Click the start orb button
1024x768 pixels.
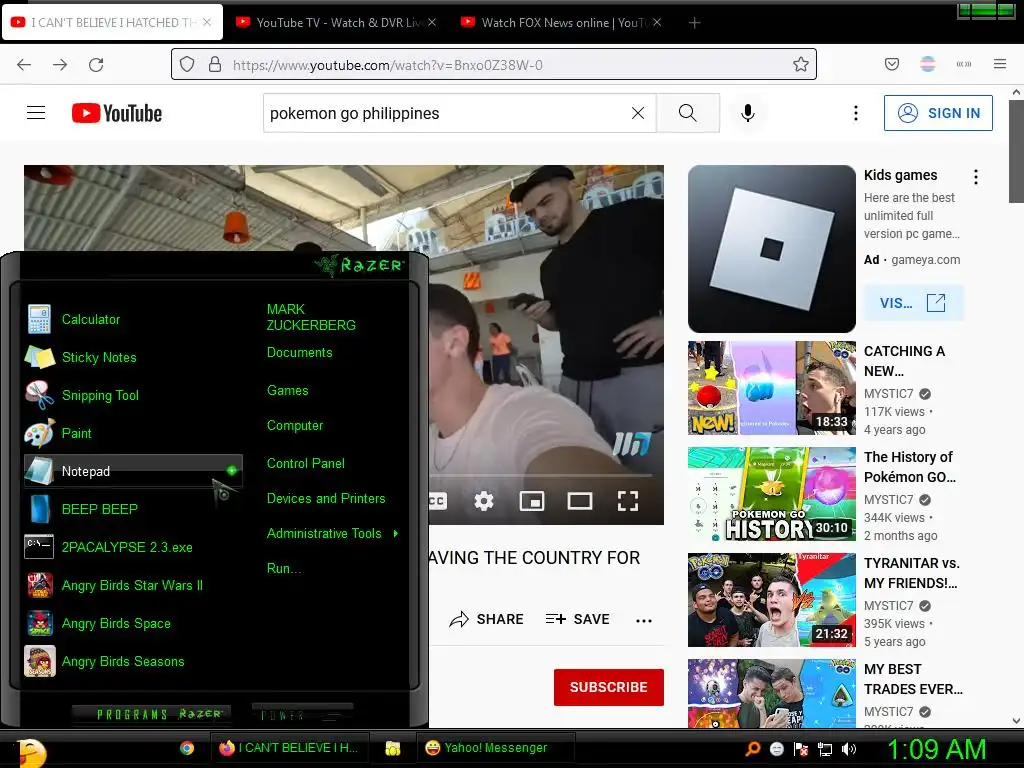[30, 751]
